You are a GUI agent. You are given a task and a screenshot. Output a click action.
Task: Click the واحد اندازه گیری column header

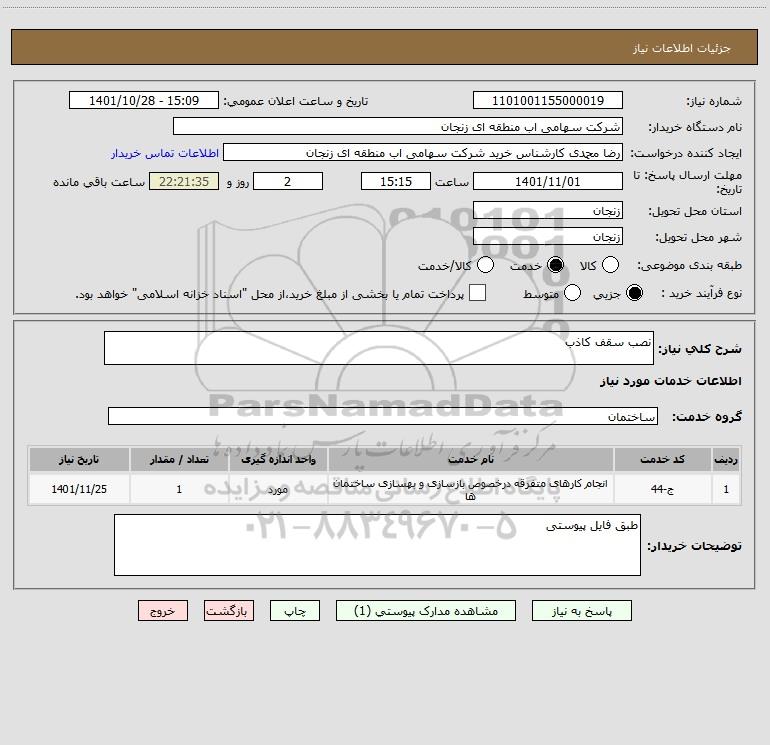click(x=278, y=459)
